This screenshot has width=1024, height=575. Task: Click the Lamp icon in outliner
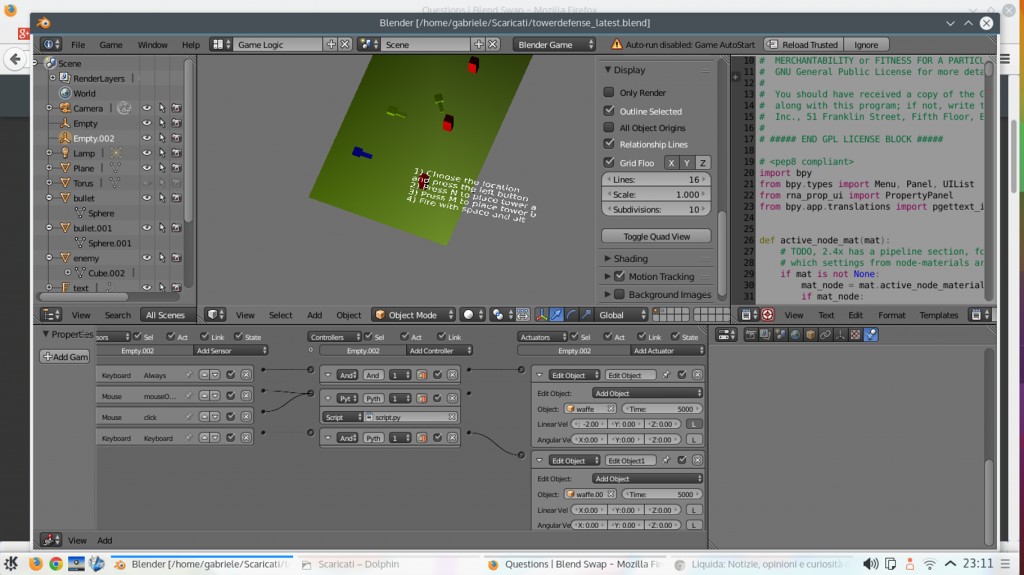click(x=64, y=153)
